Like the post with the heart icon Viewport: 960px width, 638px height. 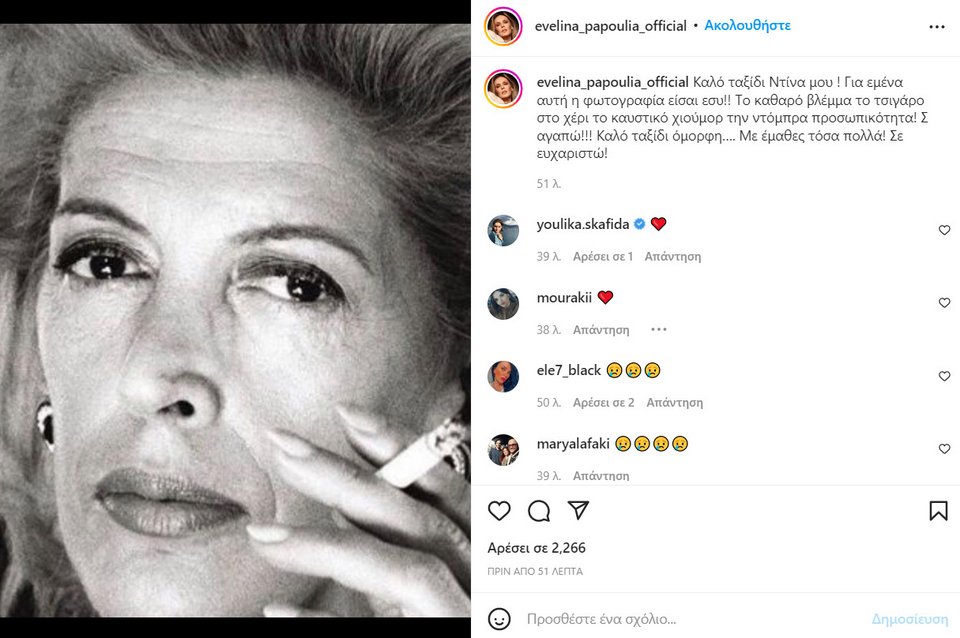499,511
